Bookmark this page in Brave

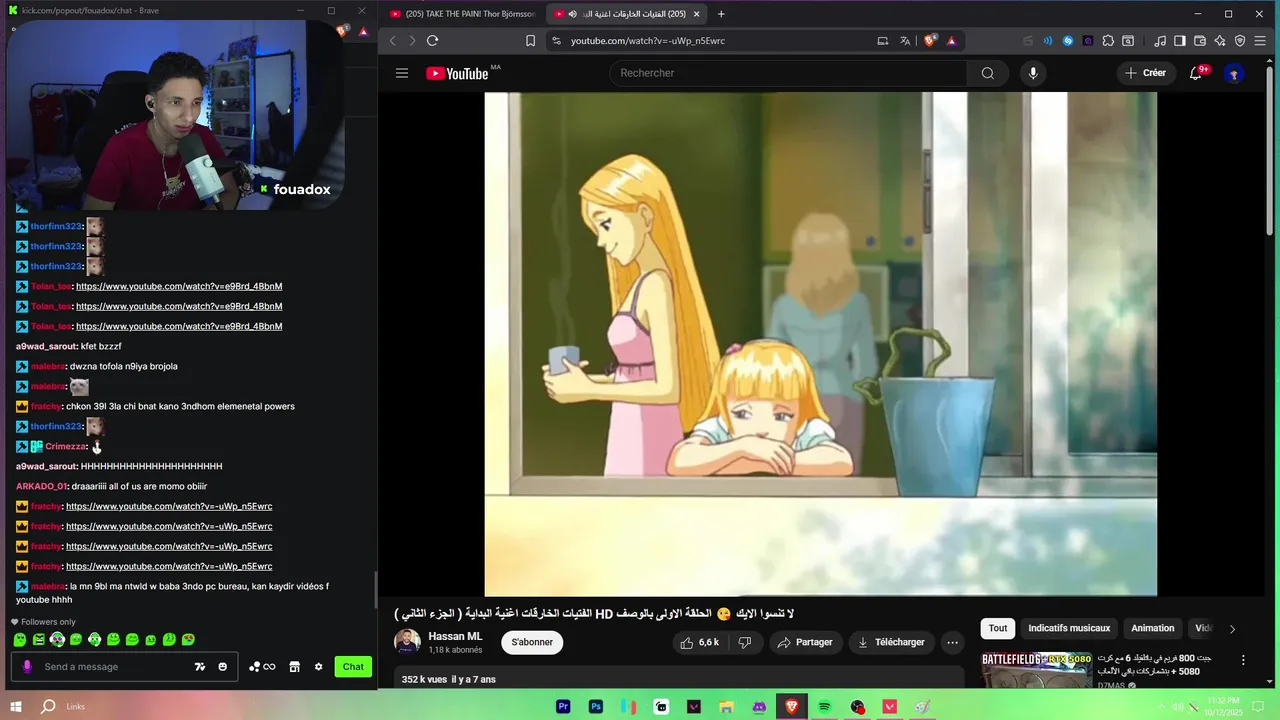tap(530, 41)
